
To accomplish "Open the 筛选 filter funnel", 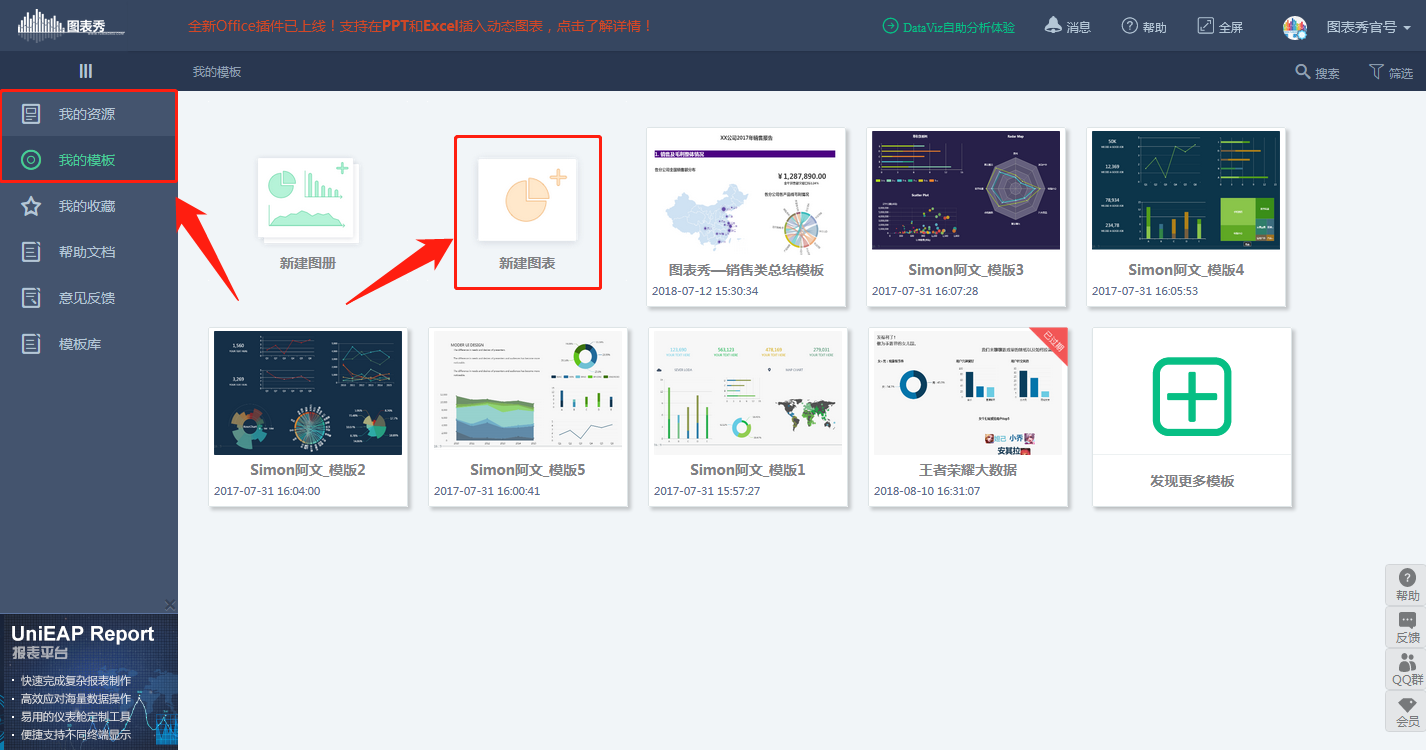I will (x=1390, y=72).
